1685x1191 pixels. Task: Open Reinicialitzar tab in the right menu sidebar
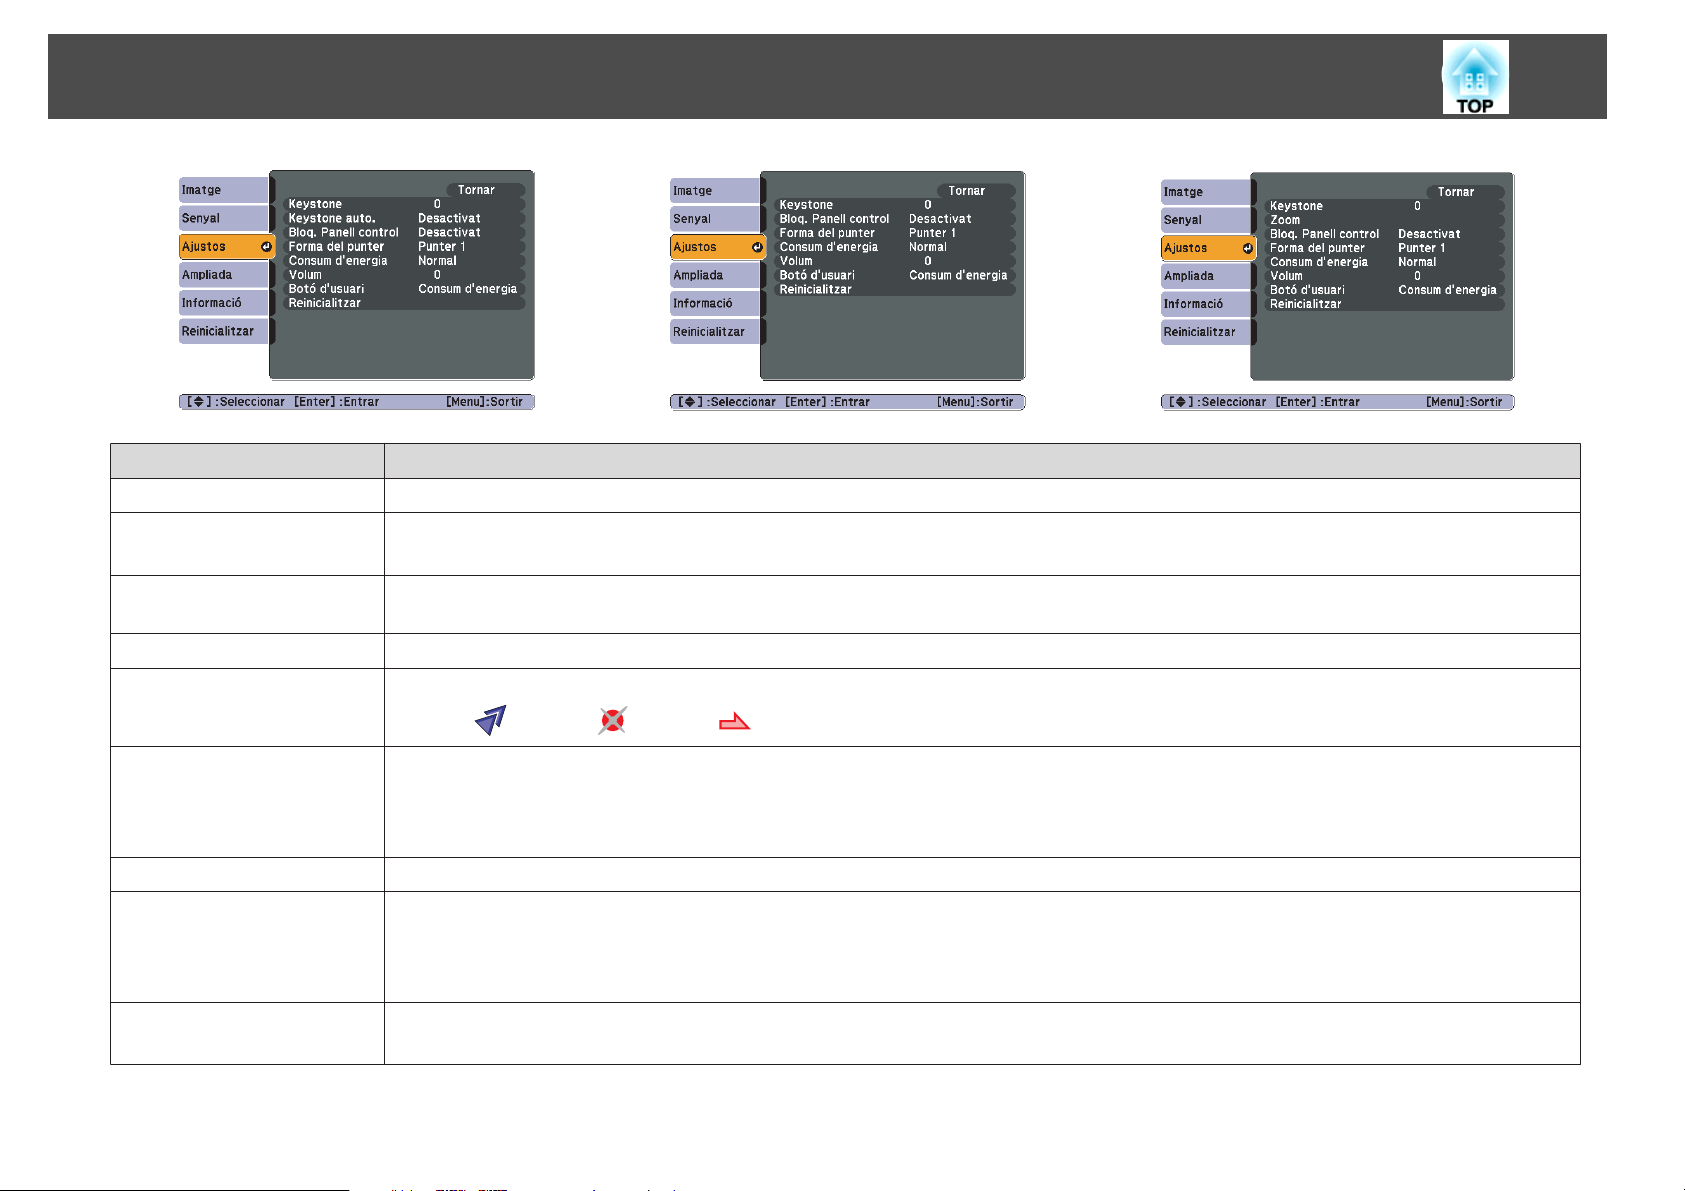(1206, 332)
